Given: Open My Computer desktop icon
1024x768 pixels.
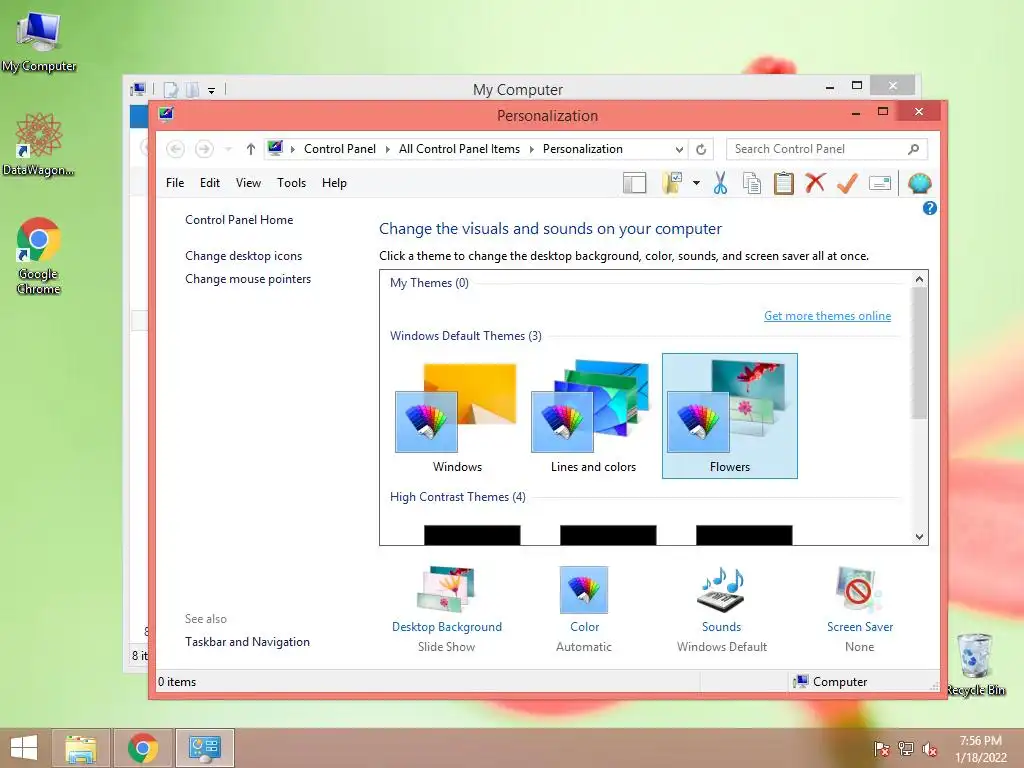Looking at the screenshot, I should pos(39,40).
